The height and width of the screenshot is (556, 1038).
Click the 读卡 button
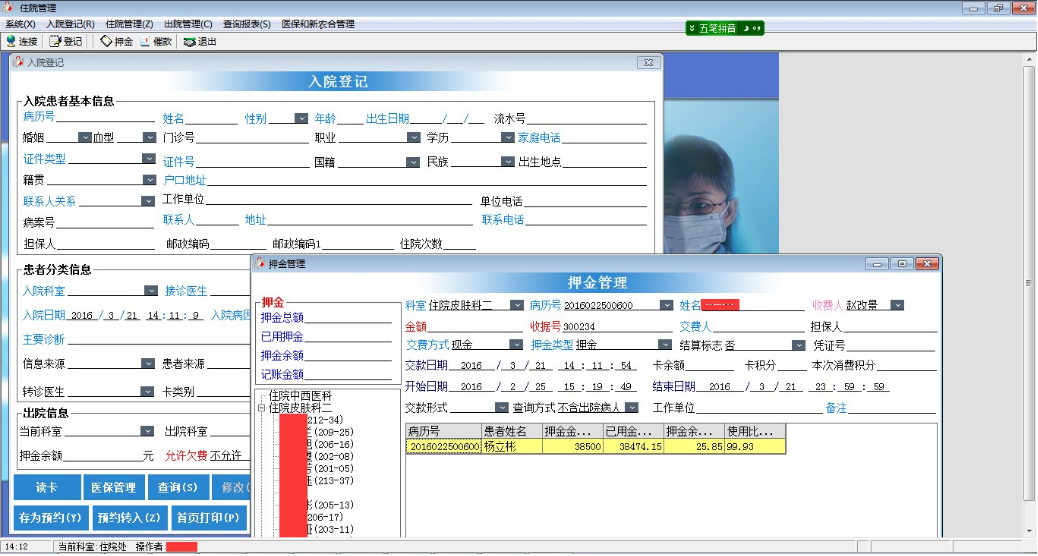pos(46,488)
